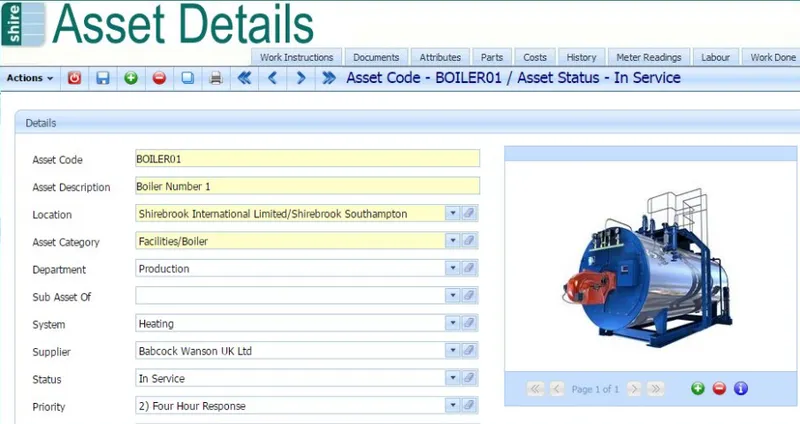Go to the next asset record
Viewport: 800px width, 424px height.
(x=301, y=78)
